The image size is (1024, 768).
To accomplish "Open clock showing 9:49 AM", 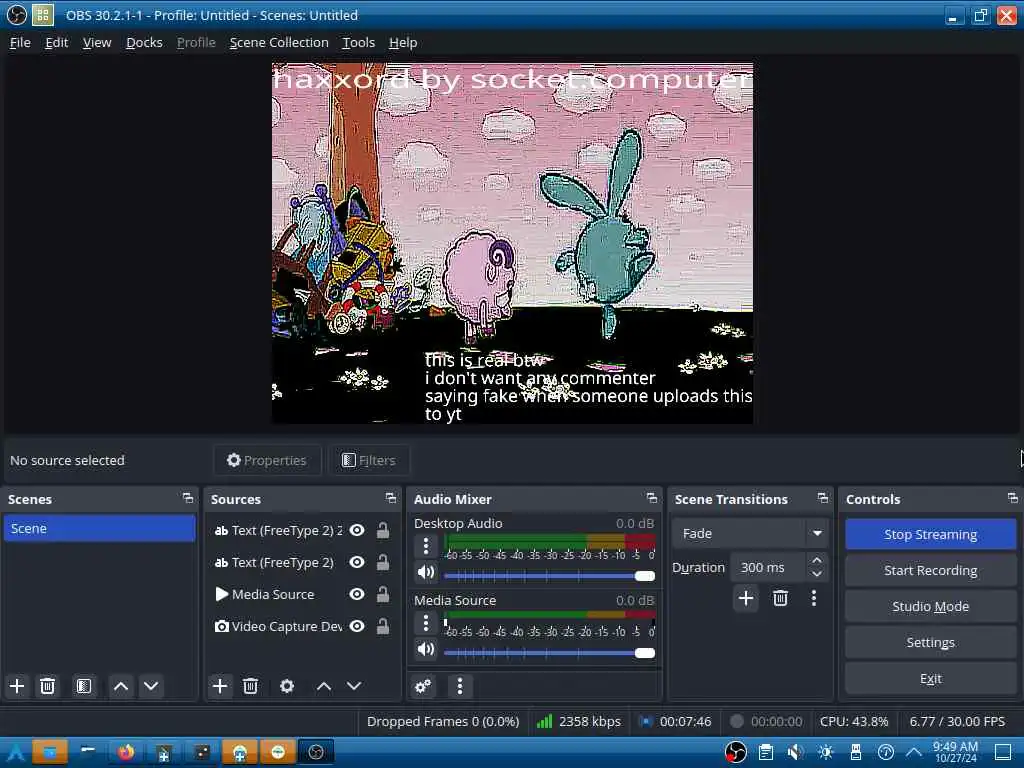I will [955, 752].
